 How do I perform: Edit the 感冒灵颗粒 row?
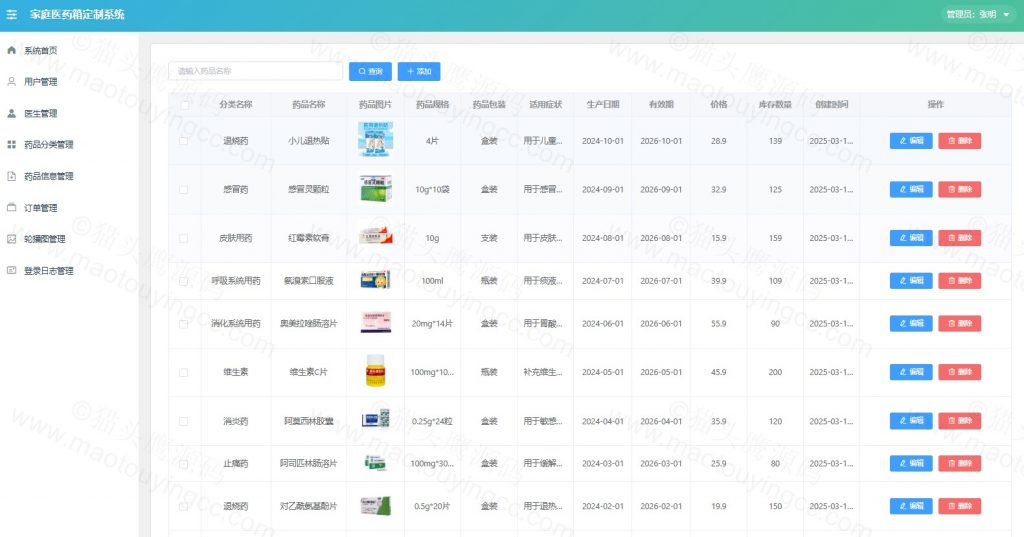[911, 189]
